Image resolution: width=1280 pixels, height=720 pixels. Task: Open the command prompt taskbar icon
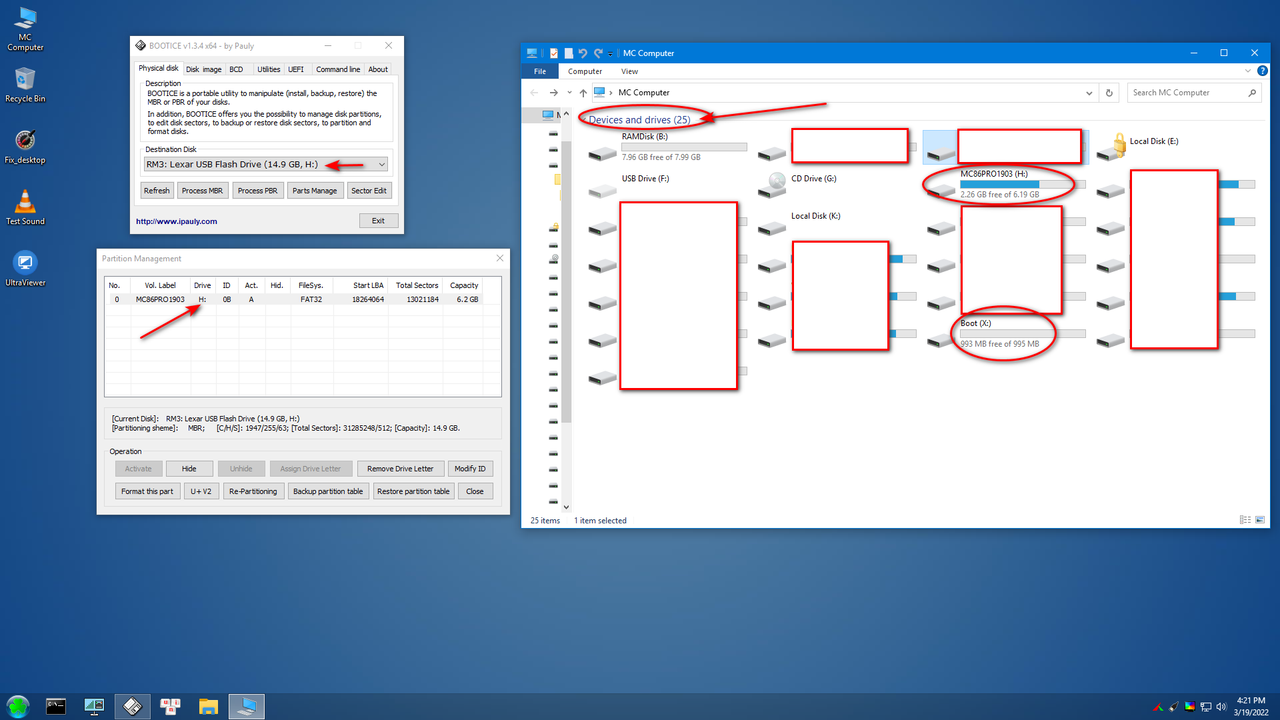(x=57, y=706)
